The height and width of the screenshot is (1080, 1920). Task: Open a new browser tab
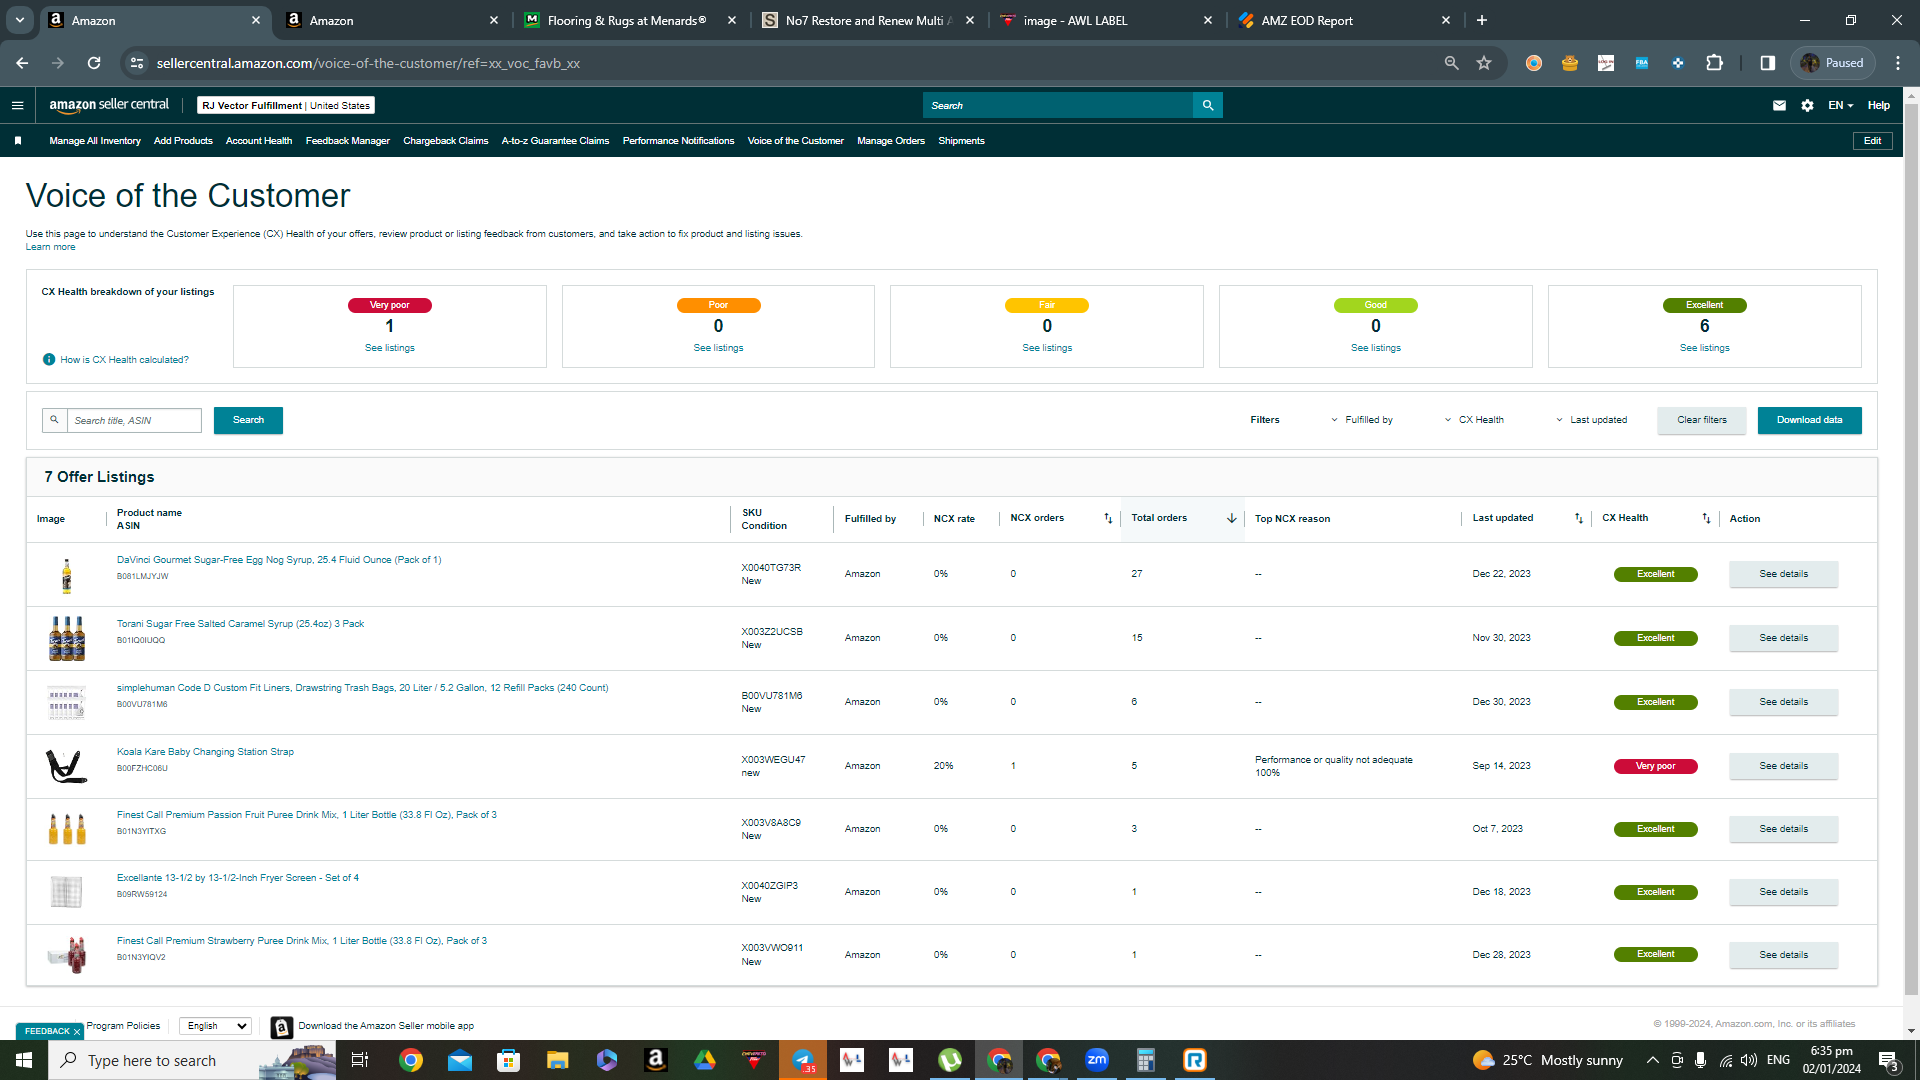pyautogui.click(x=1482, y=20)
